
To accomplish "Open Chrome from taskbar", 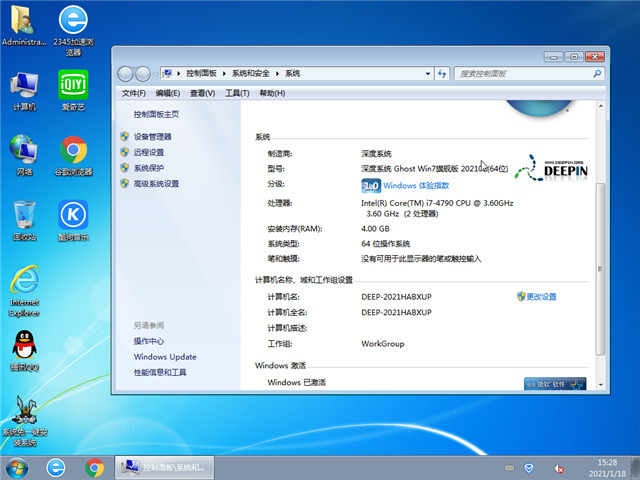I will (x=94, y=468).
